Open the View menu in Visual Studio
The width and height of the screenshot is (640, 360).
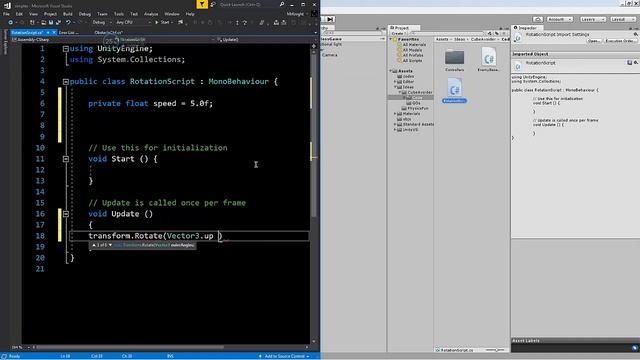pyautogui.click(x=33, y=14)
